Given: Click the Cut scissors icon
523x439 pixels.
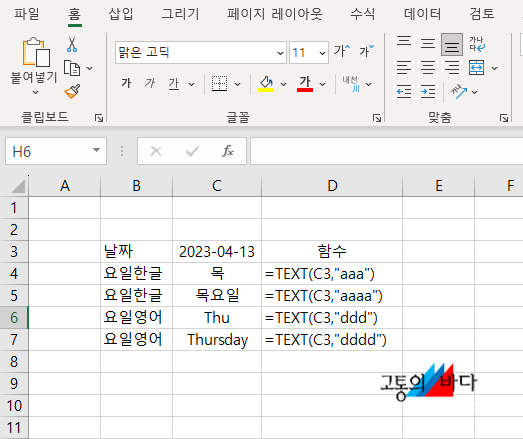Looking at the screenshot, I should [72, 44].
